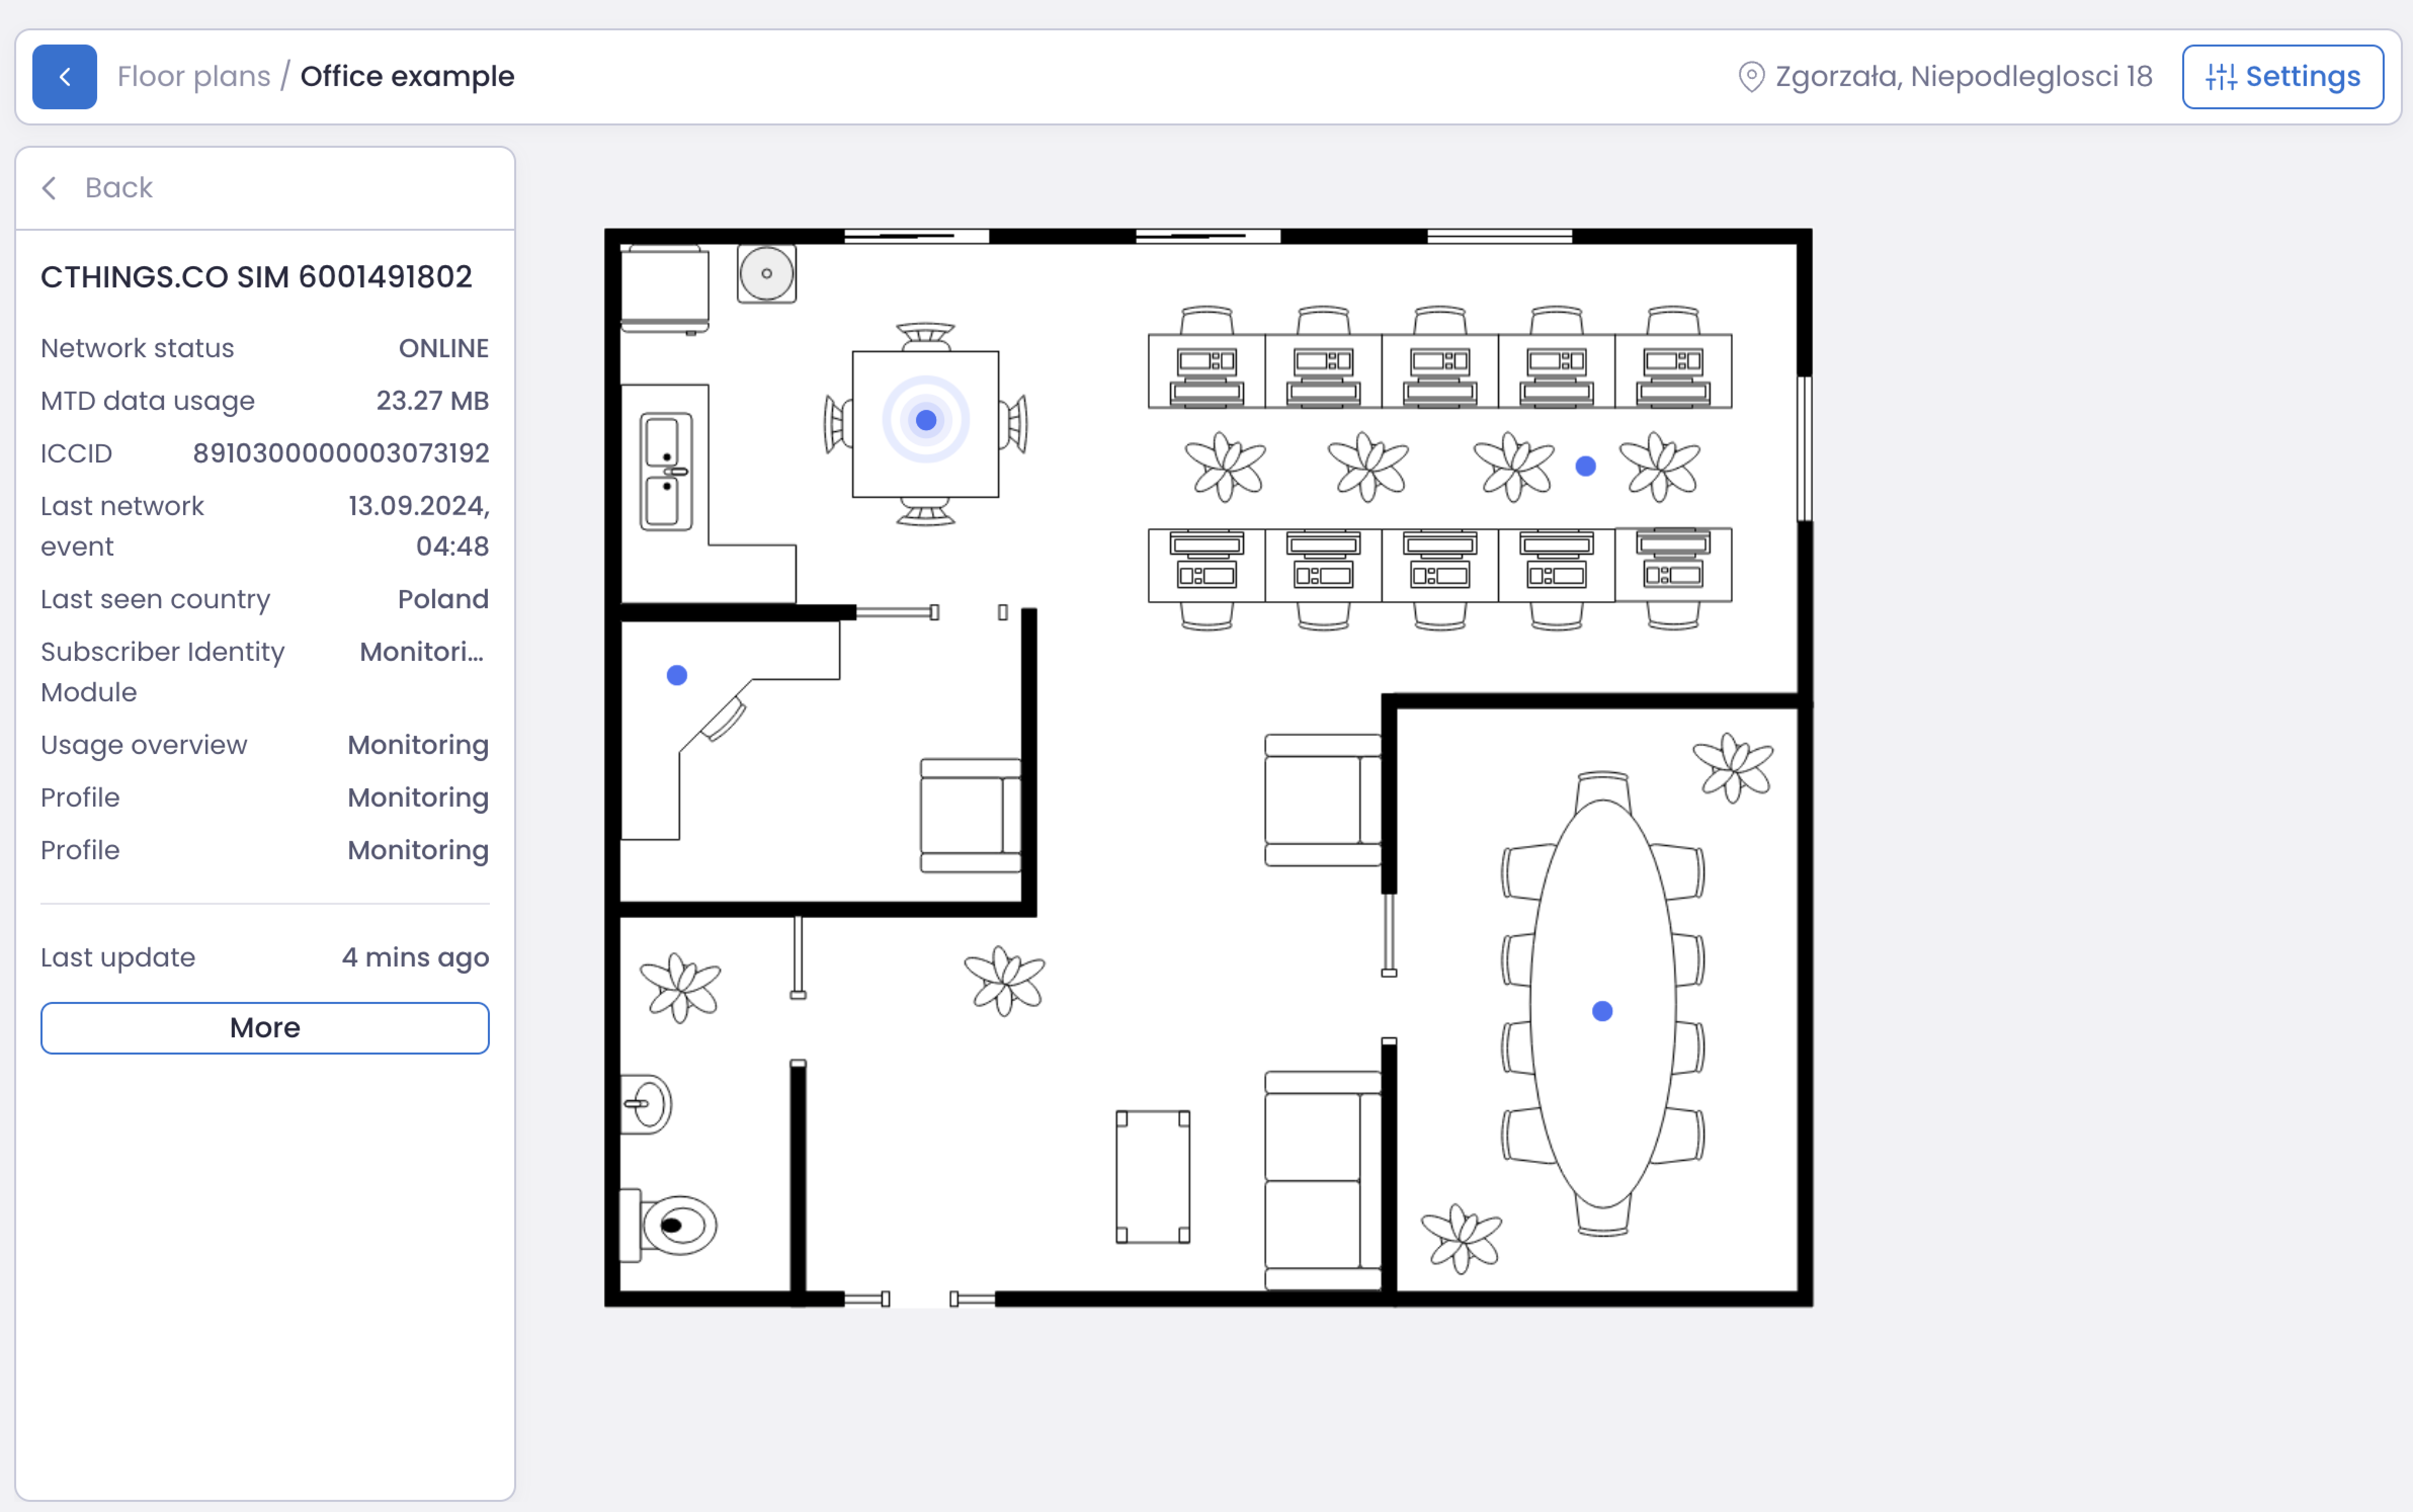This screenshot has width=2413, height=1512.
Task: Click the Back chevron in the side panel
Action: [50, 188]
